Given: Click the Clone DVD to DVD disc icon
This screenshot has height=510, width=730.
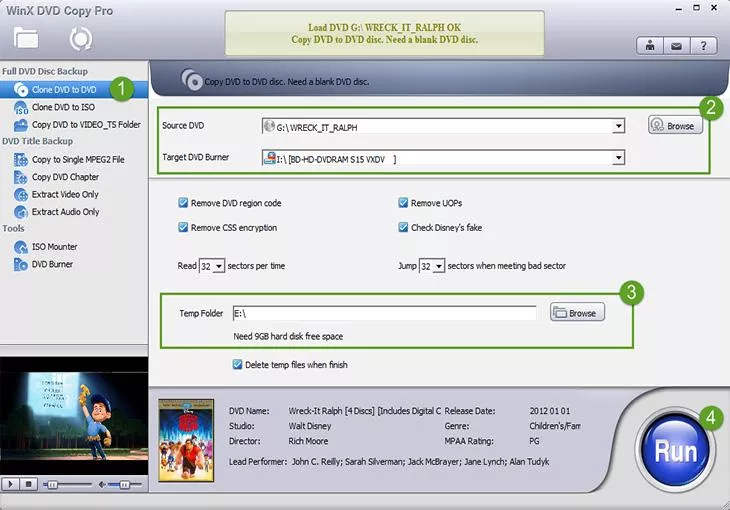Looking at the screenshot, I should (x=20, y=89).
